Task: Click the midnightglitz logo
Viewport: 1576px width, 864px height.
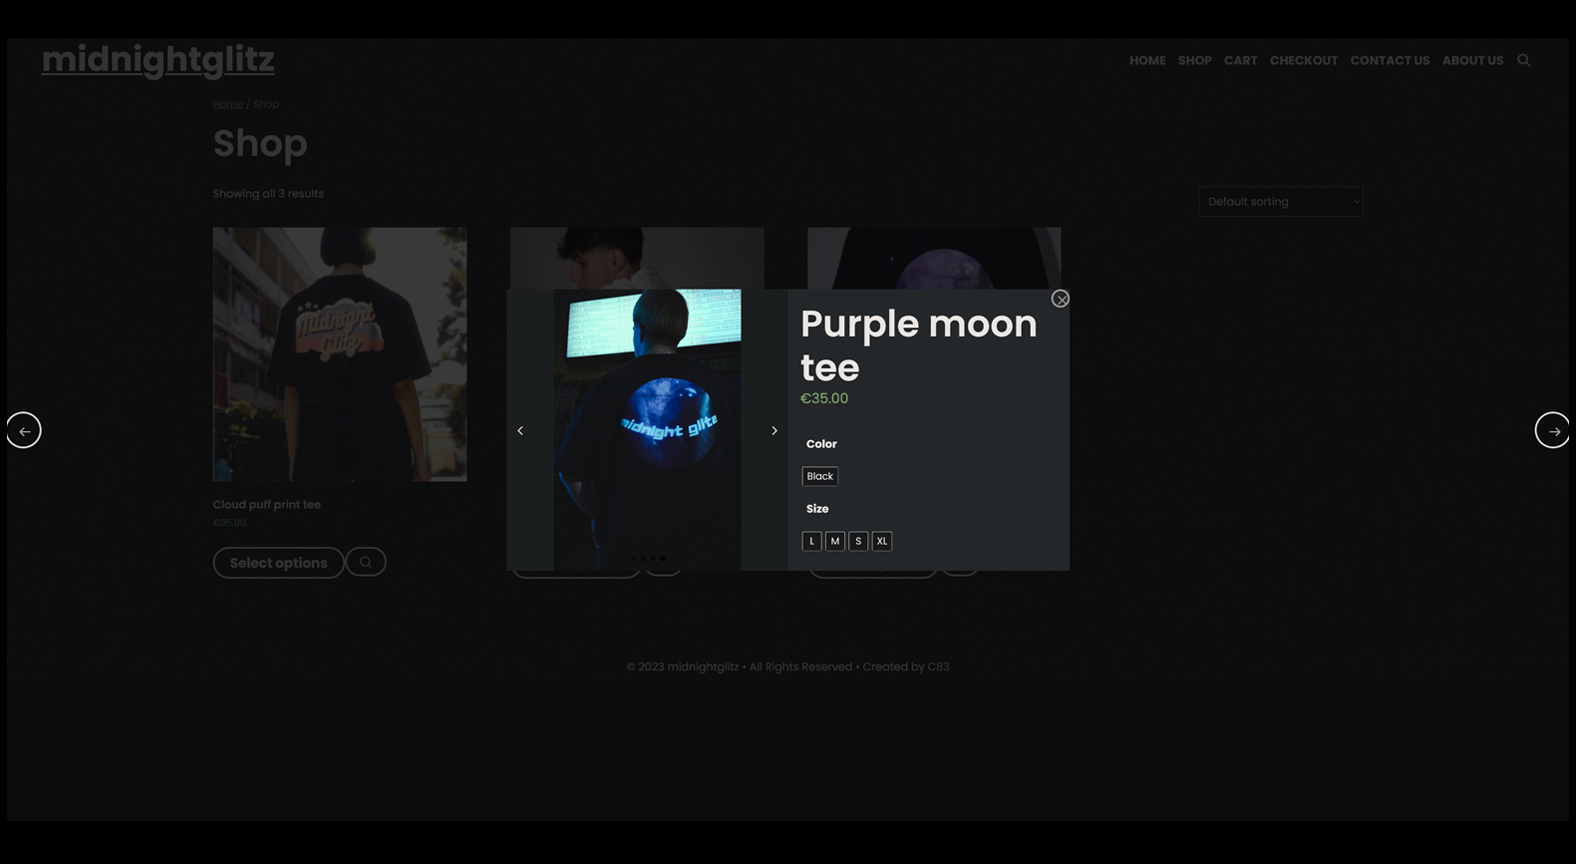Action: click(x=158, y=60)
